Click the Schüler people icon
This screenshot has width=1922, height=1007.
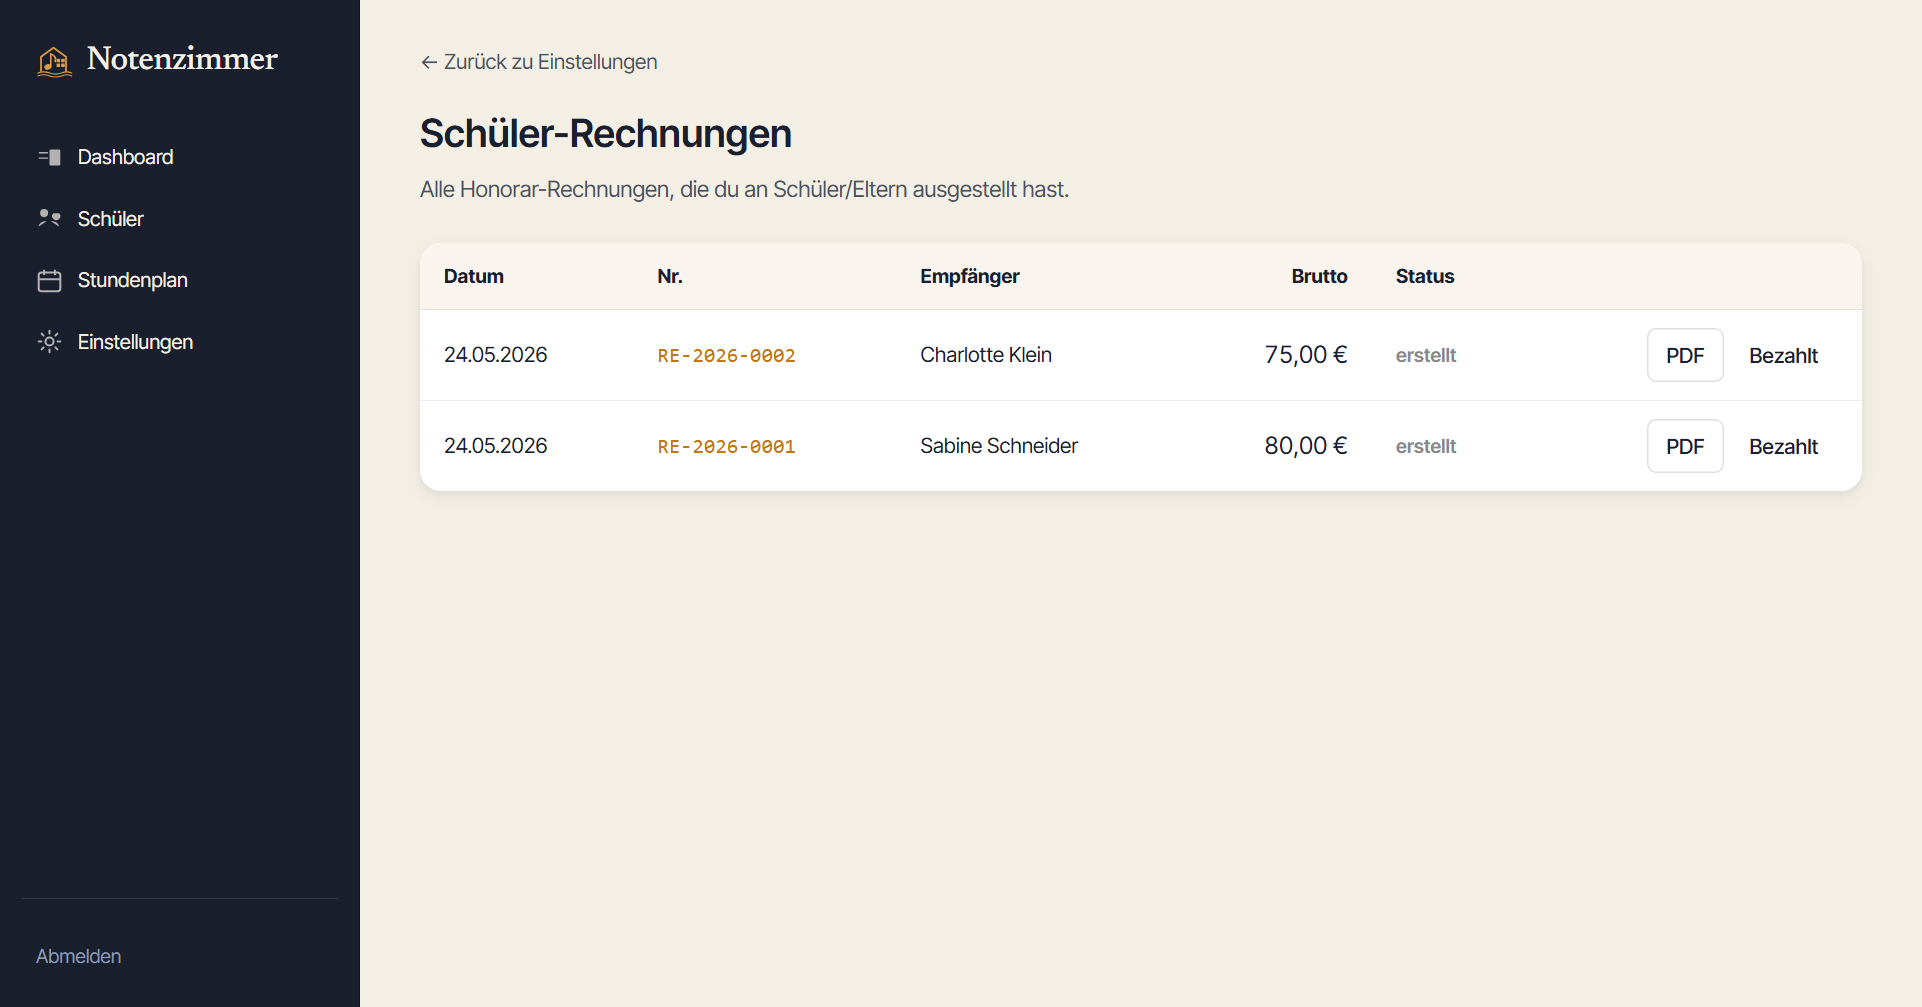(49, 218)
